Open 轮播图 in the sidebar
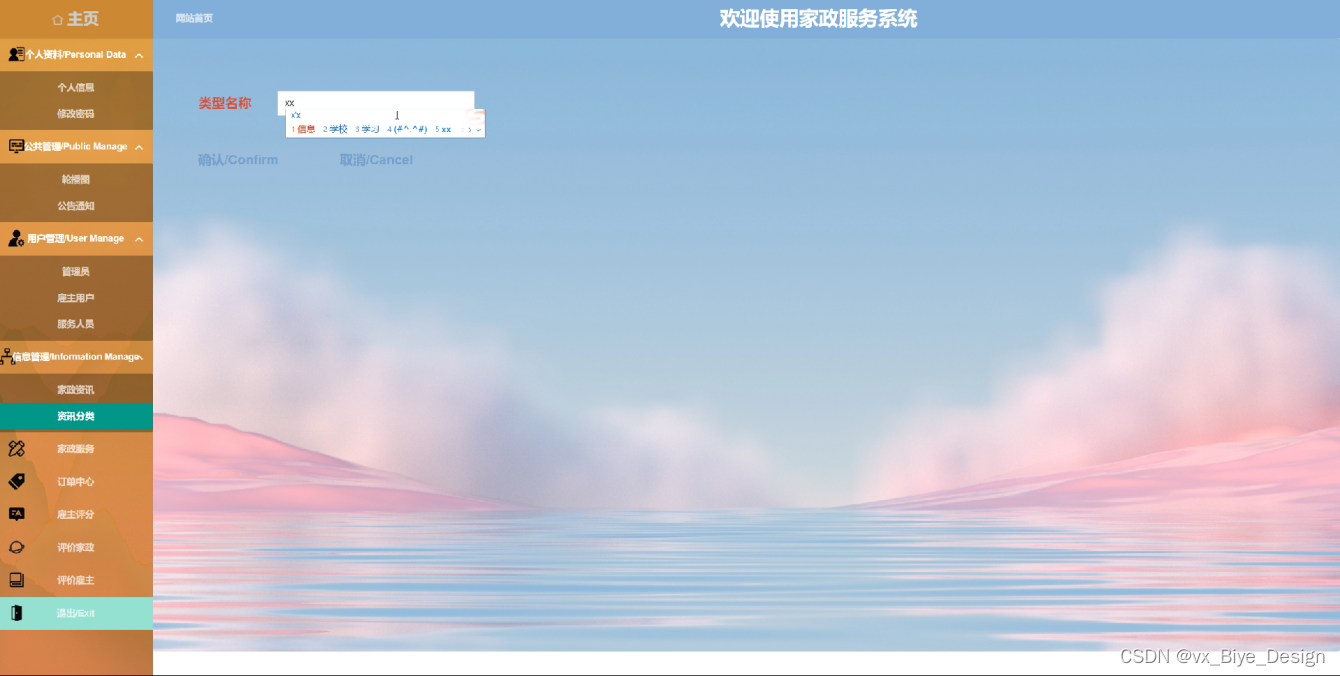The height and width of the screenshot is (676, 1340). (76, 180)
